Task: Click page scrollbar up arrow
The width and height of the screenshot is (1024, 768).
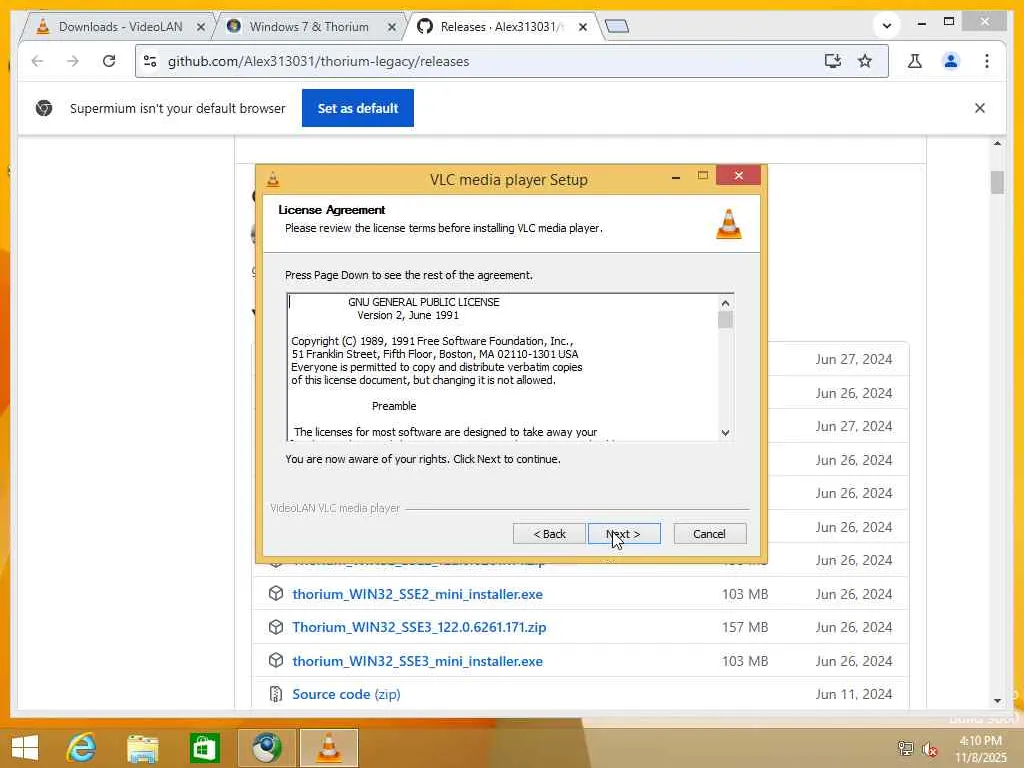Action: coord(997,143)
